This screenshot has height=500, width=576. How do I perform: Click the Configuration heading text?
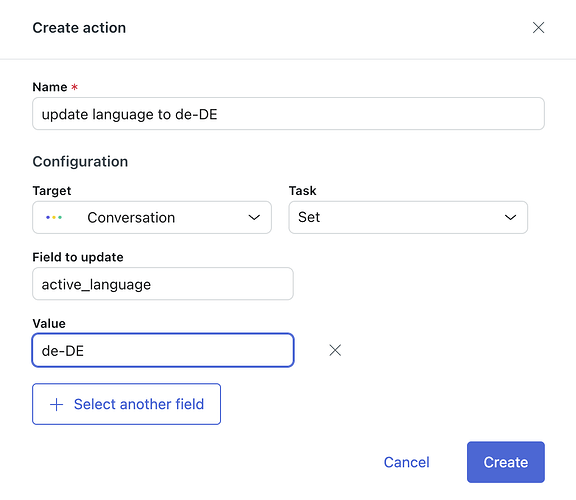80,162
